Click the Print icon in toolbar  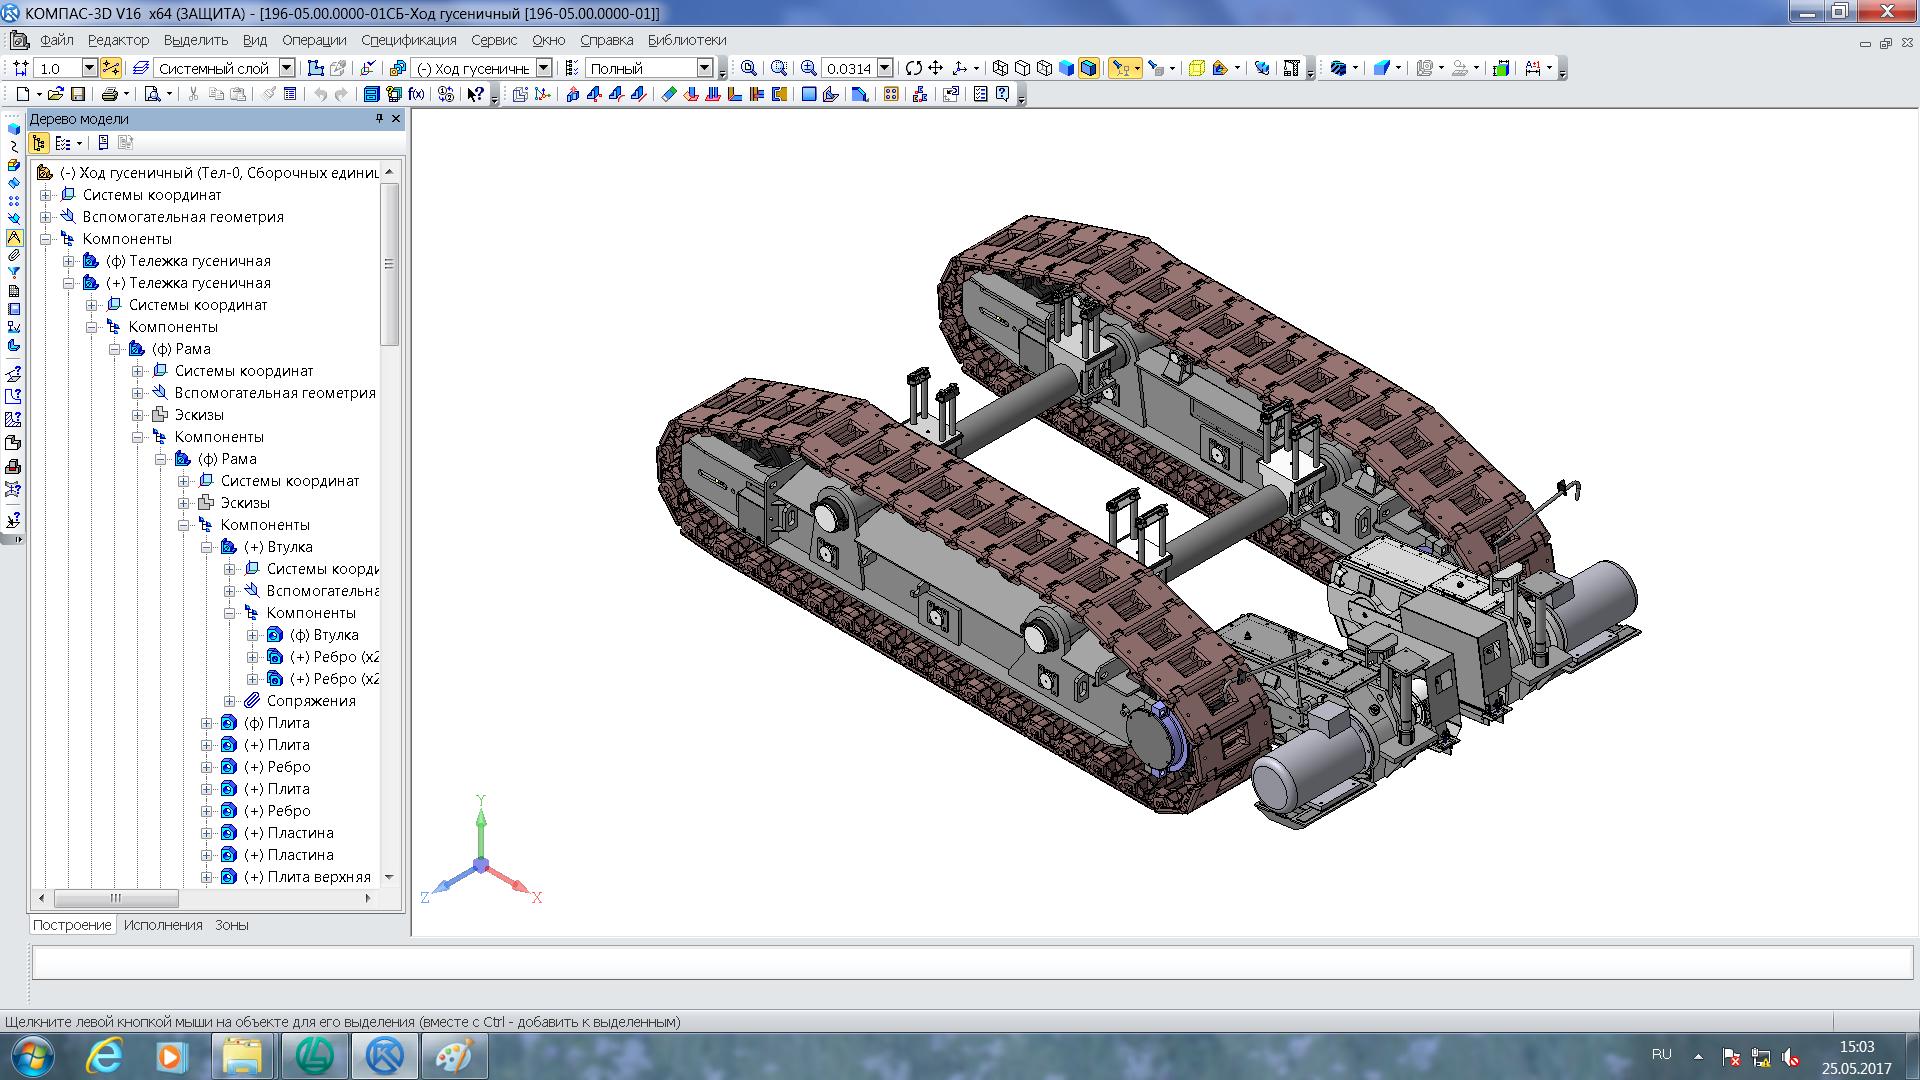pyautogui.click(x=109, y=94)
